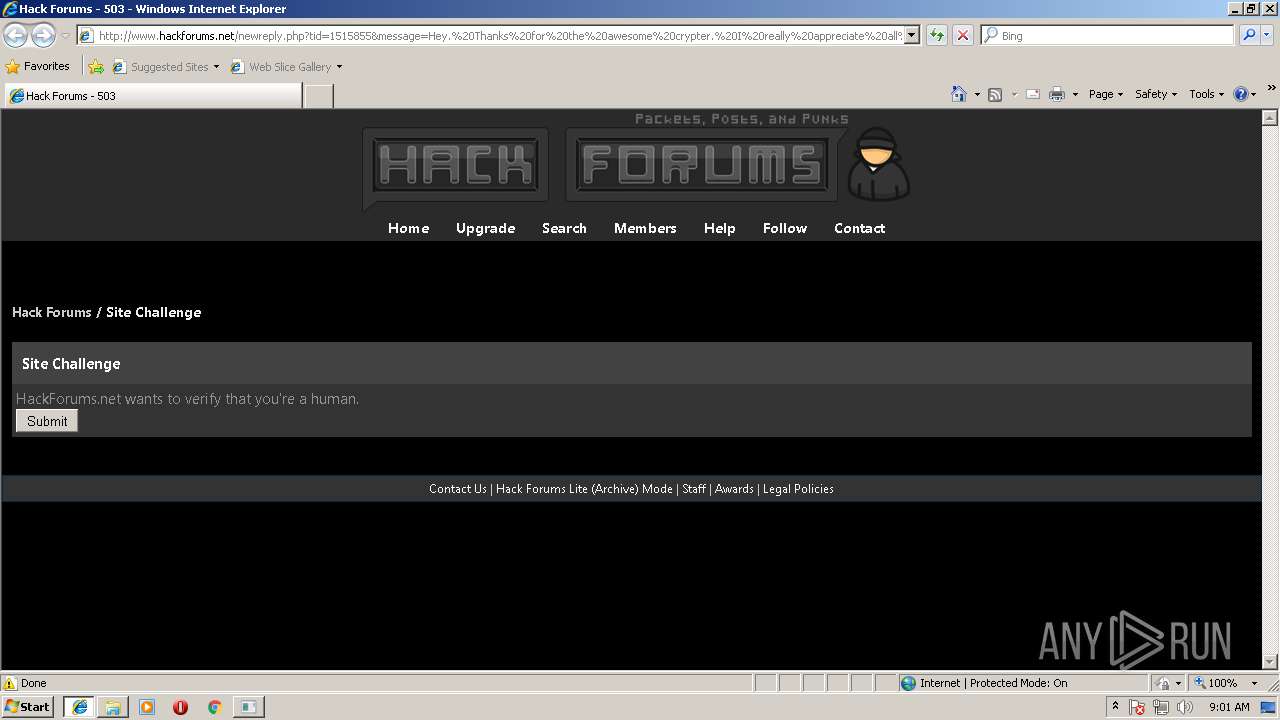Click the hooded hacker mascot logo
This screenshot has height=720, width=1280.
tap(878, 164)
